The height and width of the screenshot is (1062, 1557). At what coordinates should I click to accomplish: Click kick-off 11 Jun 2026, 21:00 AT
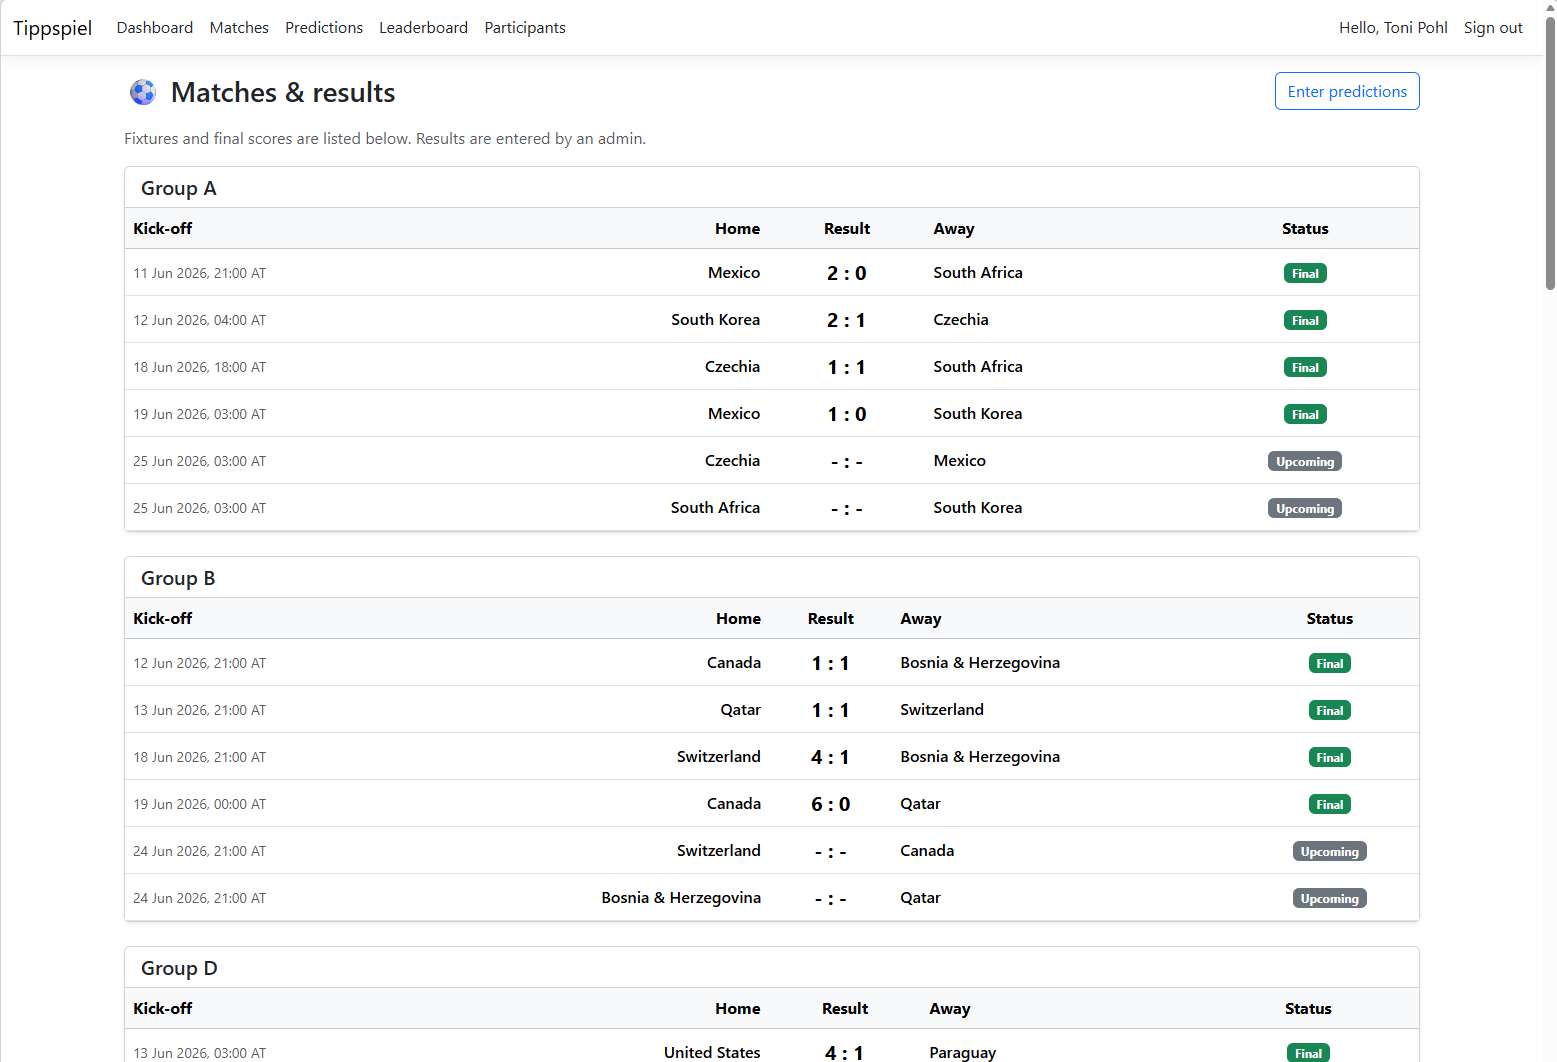pos(200,273)
